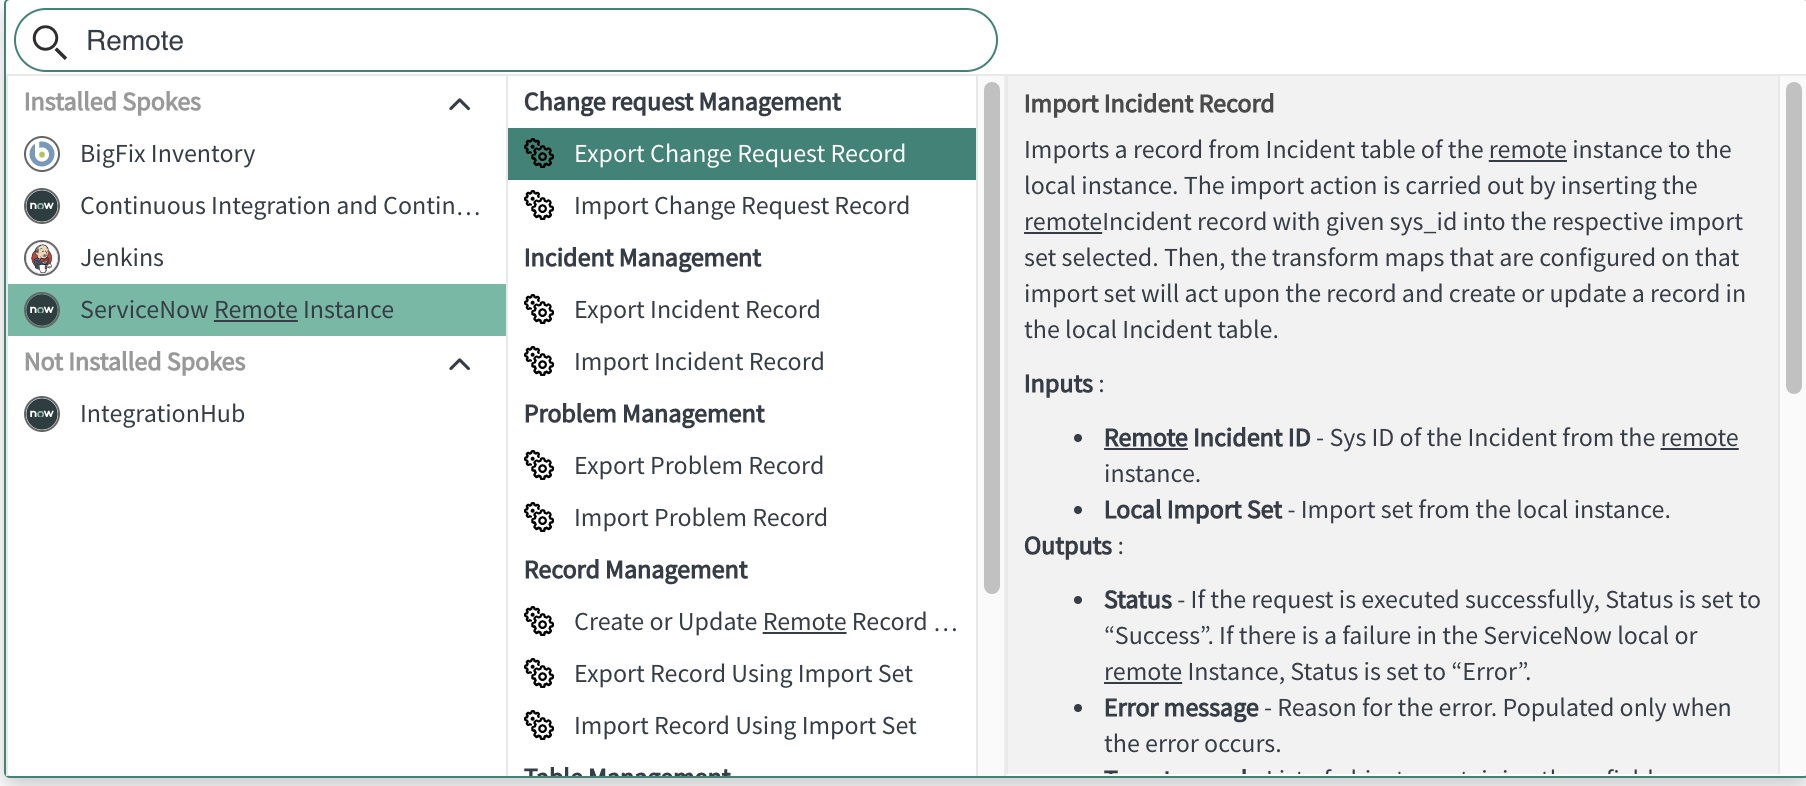
Task: Click the gear icon beside Export Record Using Import Set
Action: 539,674
